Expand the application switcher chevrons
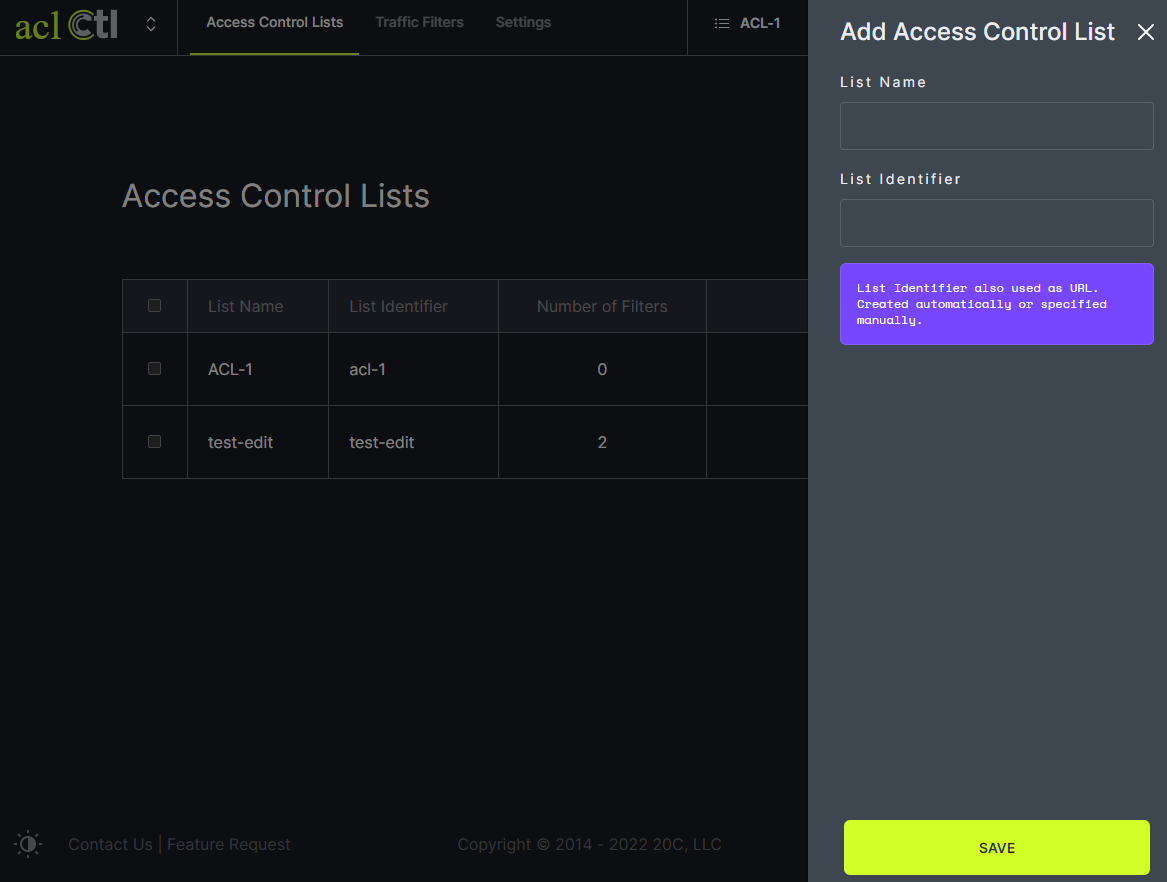This screenshot has width=1167, height=882. (x=151, y=24)
